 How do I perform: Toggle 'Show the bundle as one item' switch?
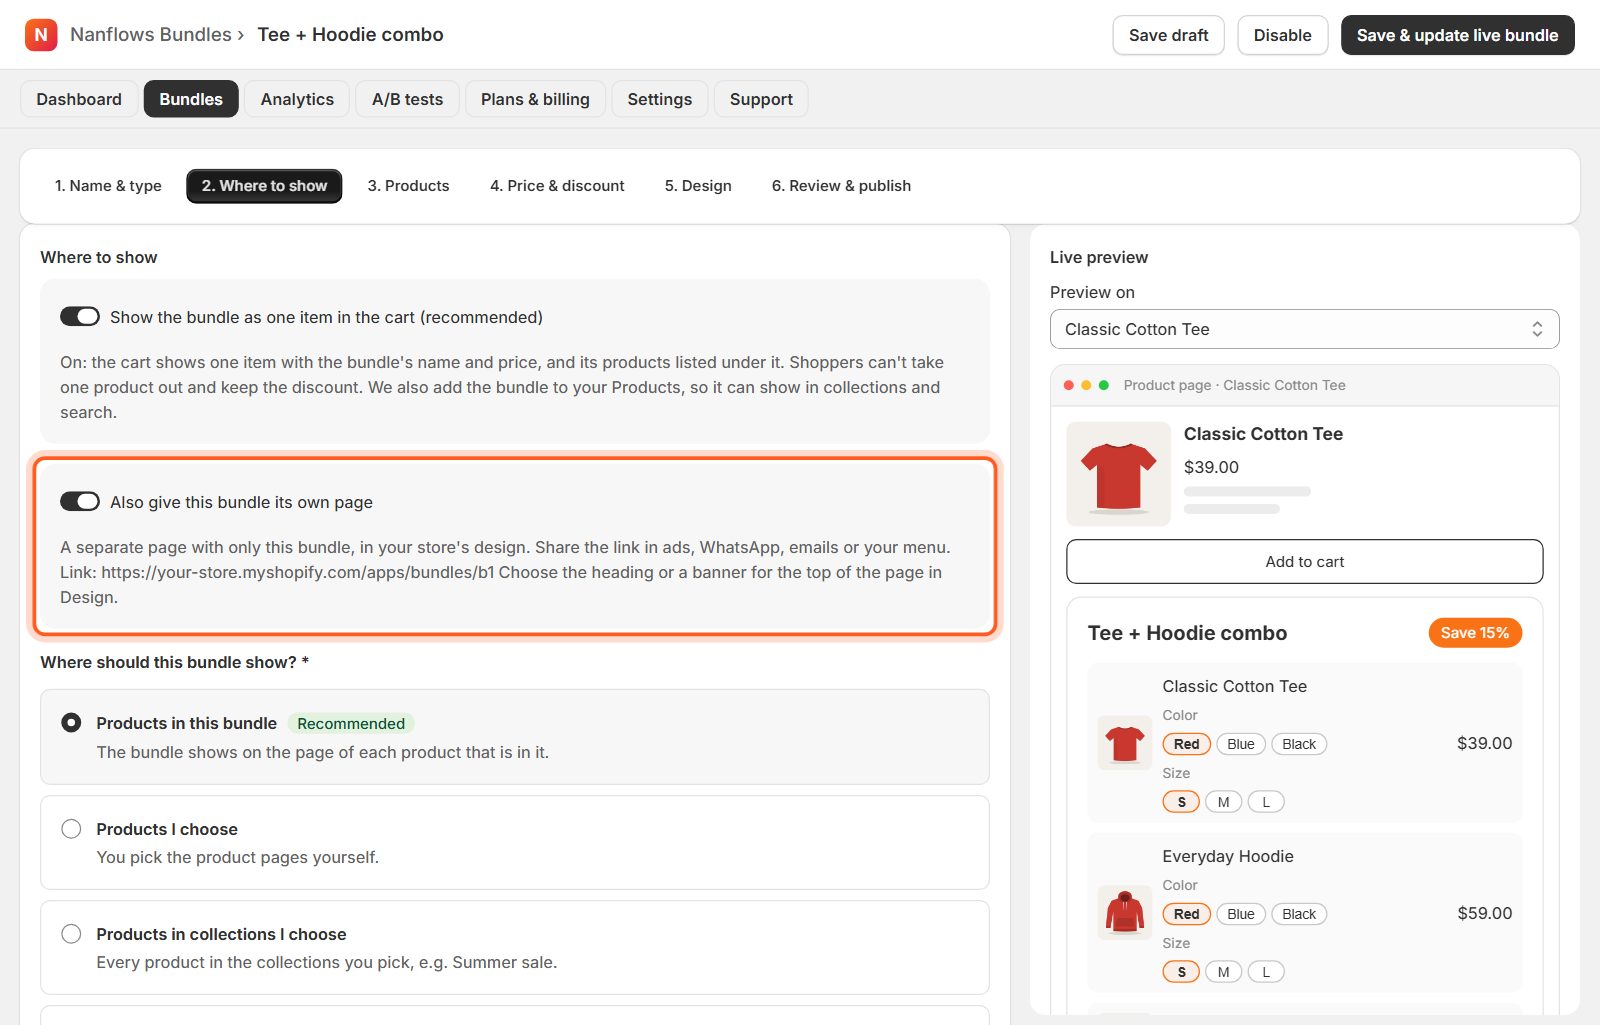[x=80, y=317]
